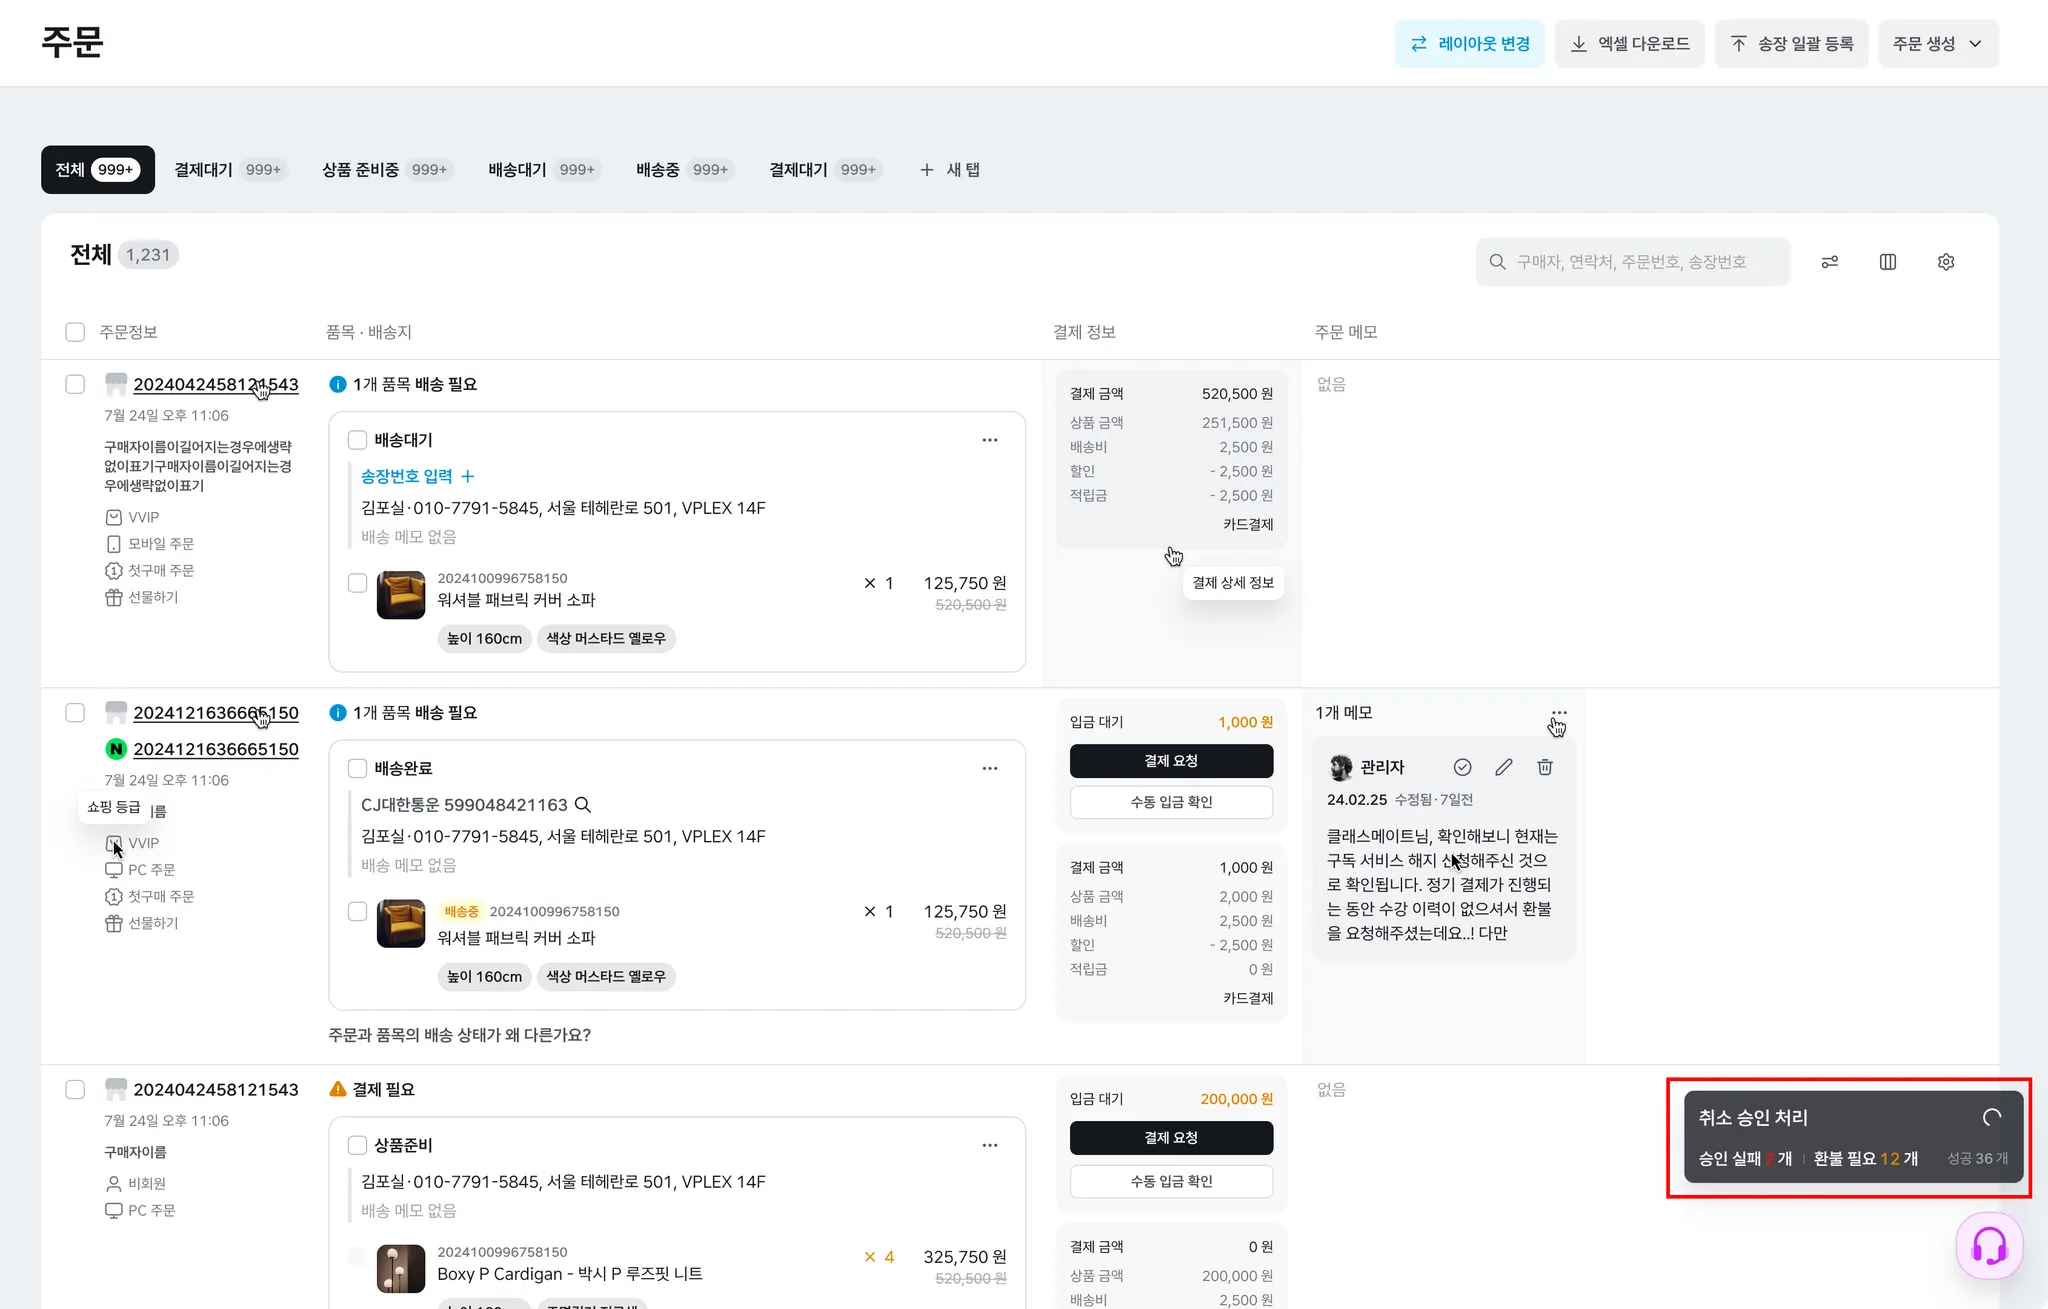
Task: Open the 1개 메모 three-dot menu
Action: click(1558, 713)
